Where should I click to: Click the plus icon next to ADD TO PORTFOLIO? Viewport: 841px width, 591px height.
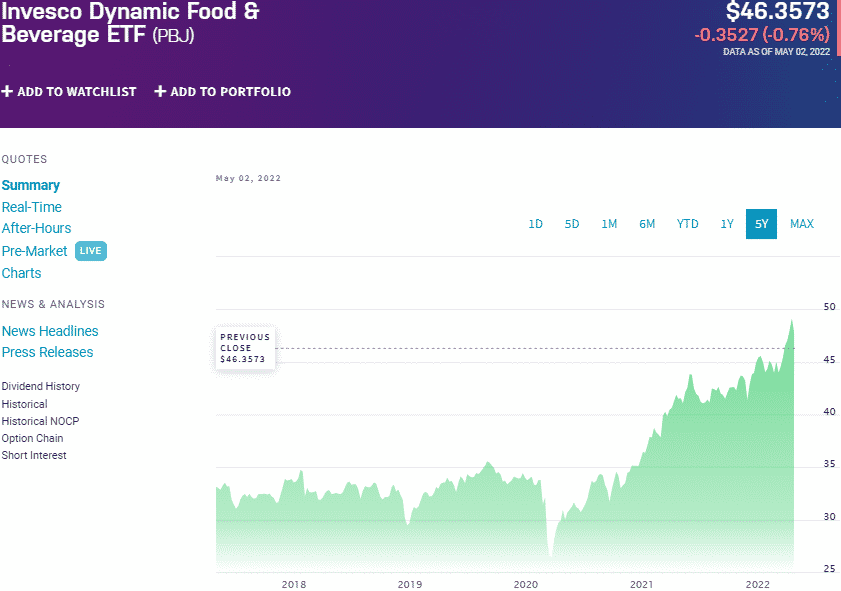pos(160,91)
